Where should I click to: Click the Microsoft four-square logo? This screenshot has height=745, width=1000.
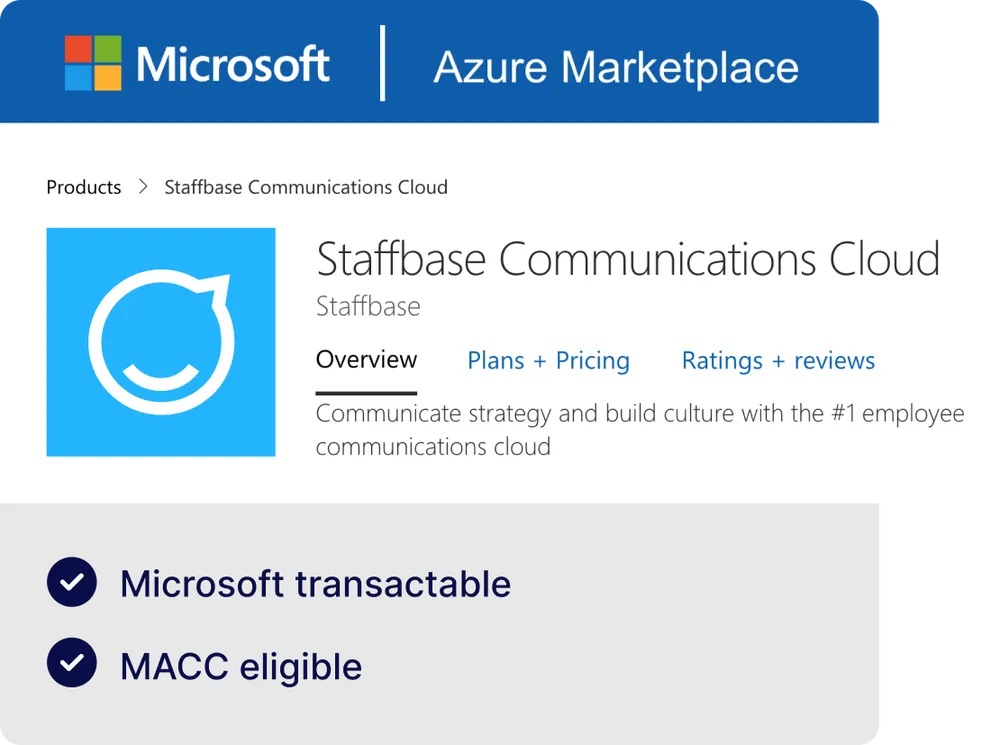[x=93, y=63]
